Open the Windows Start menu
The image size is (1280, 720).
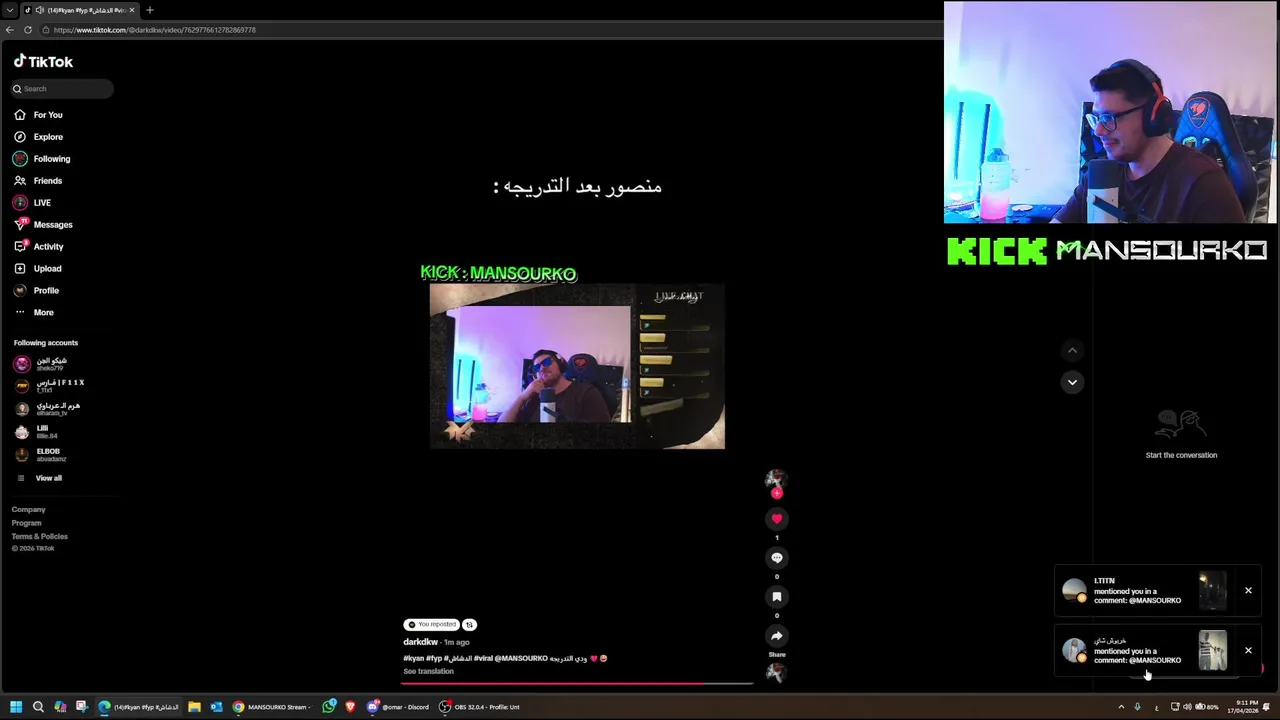[16, 707]
